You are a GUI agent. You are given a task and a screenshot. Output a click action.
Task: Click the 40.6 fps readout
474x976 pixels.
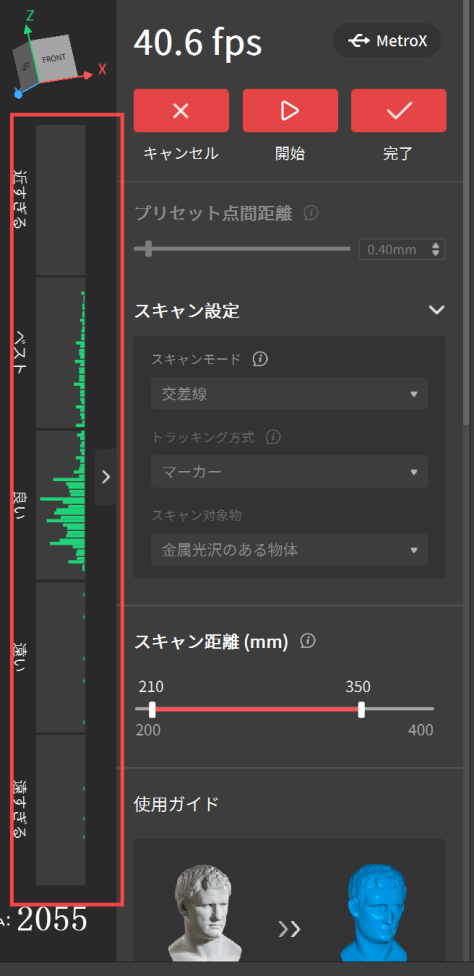(x=198, y=43)
